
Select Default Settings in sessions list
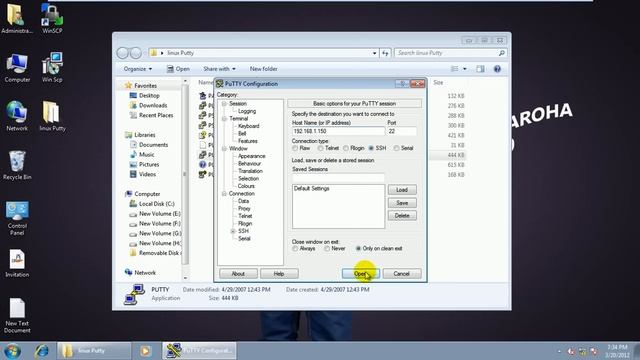(311, 189)
